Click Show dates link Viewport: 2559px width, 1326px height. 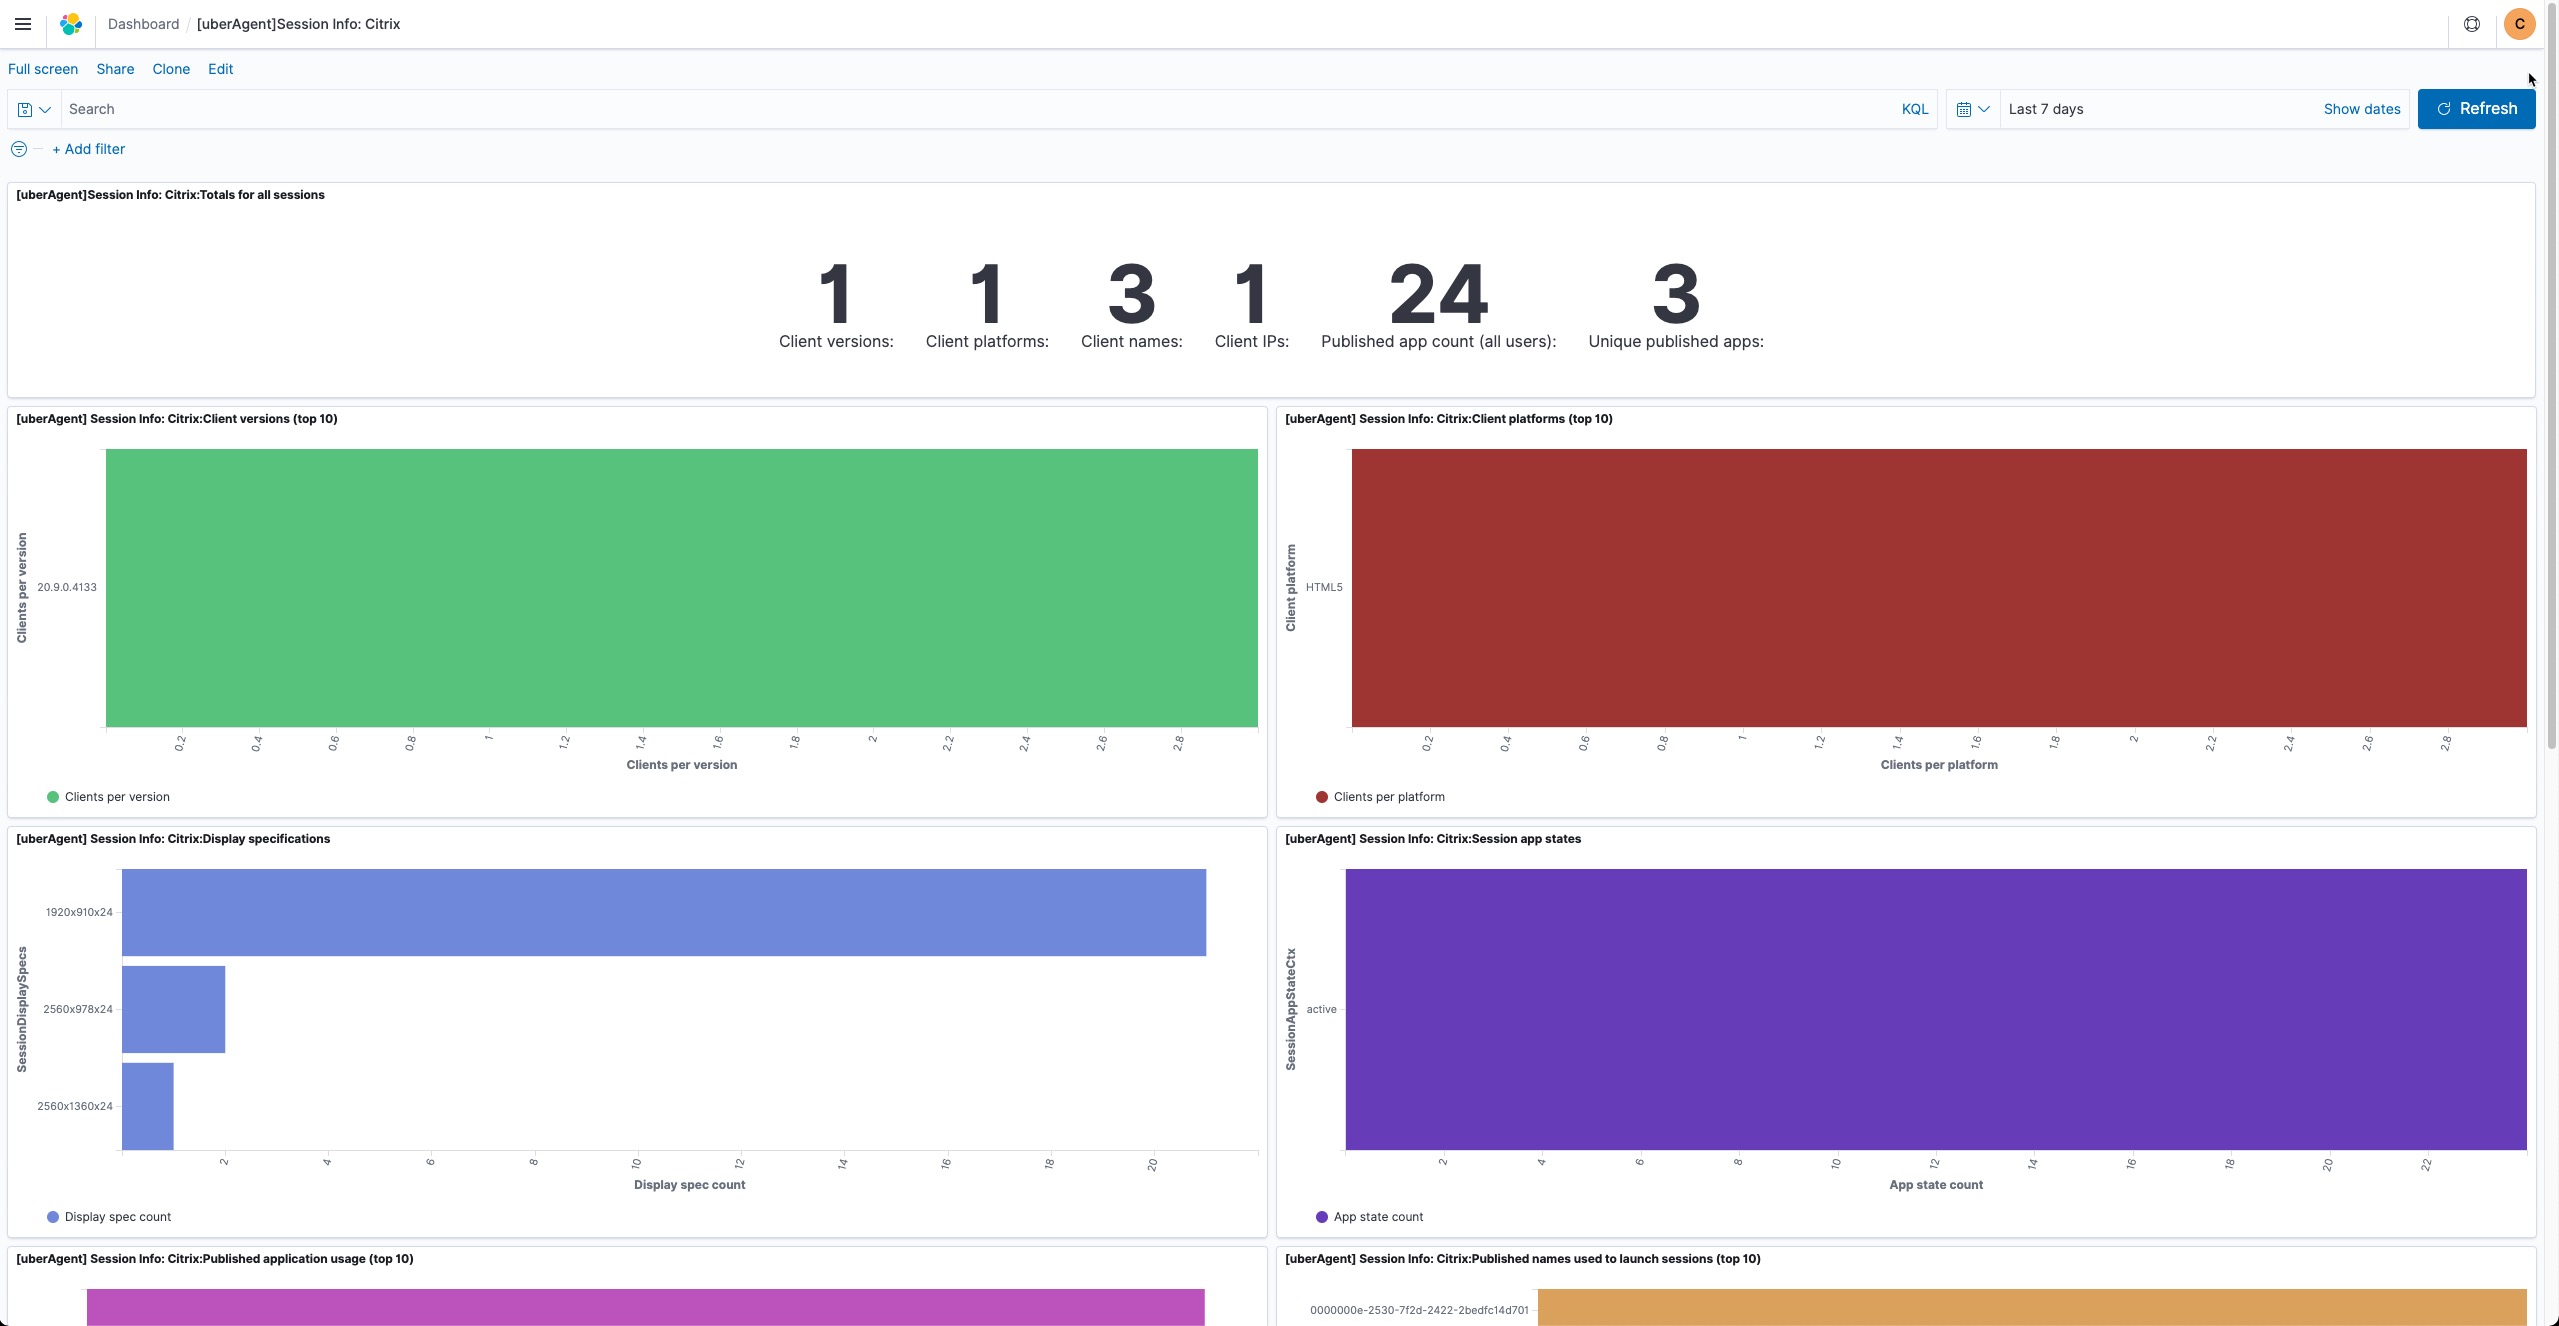pyautogui.click(x=2361, y=109)
